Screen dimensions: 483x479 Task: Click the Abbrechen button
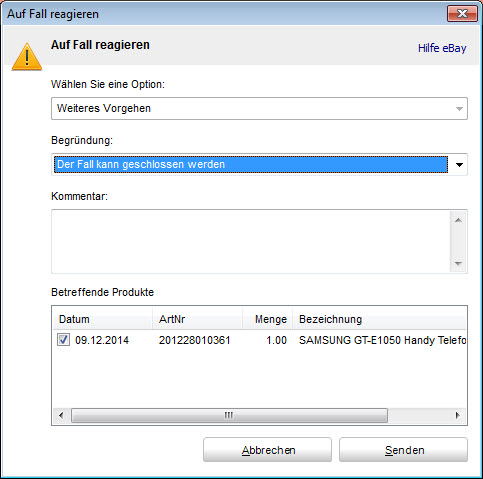pos(267,450)
